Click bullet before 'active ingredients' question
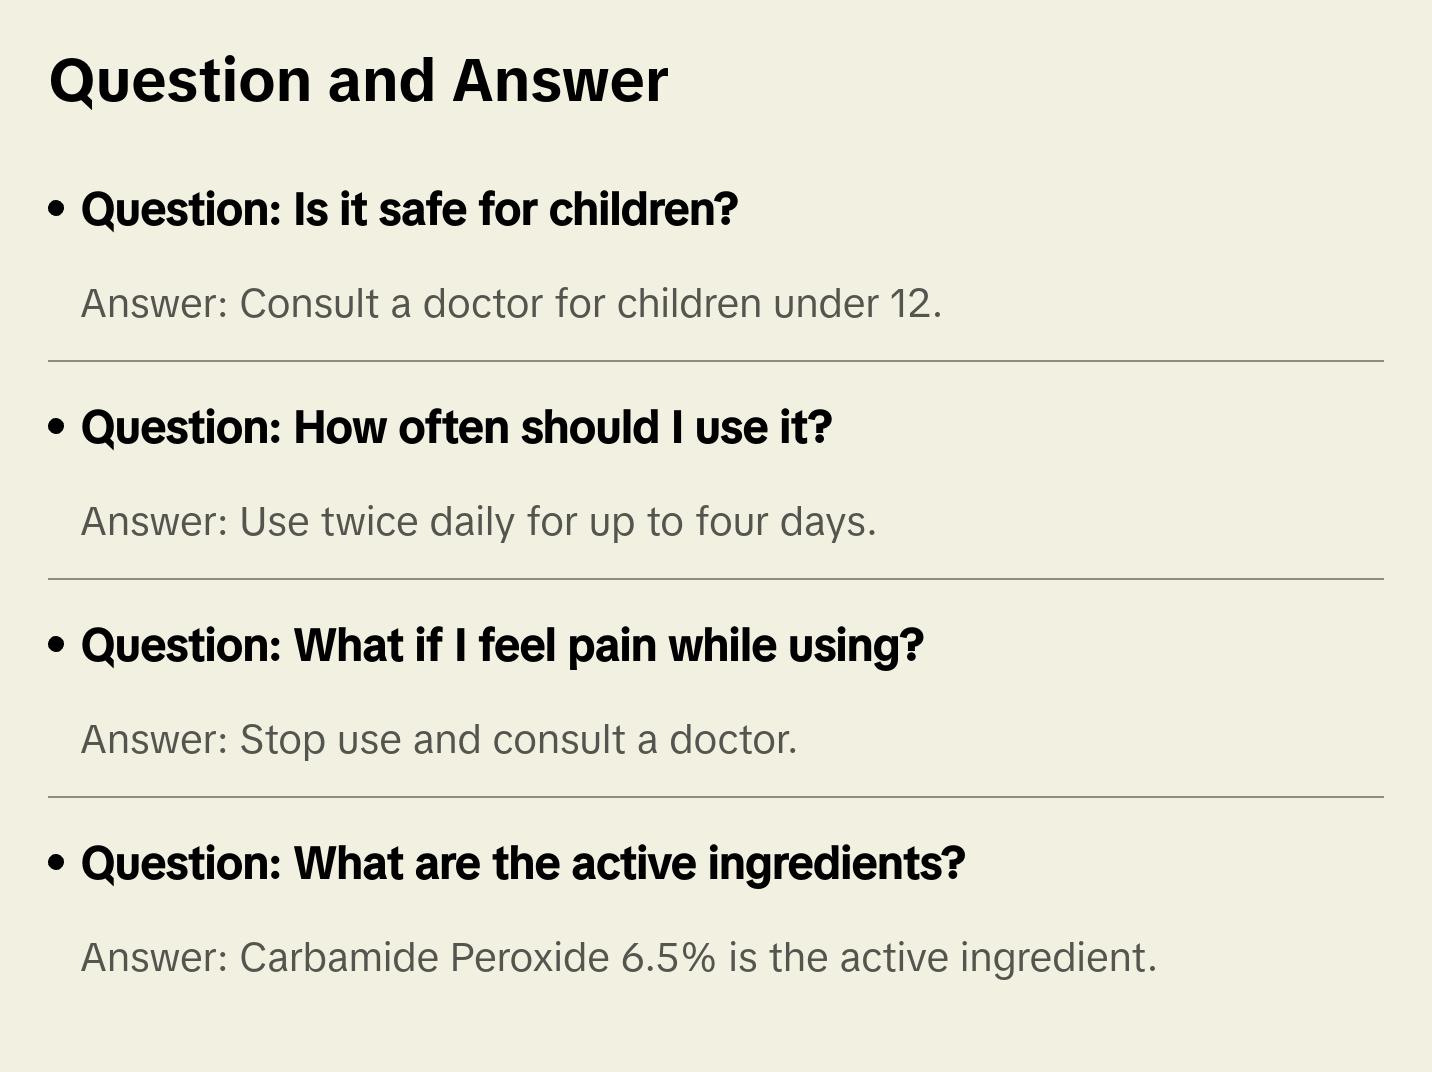This screenshot has width=1432, height=1072. 57,864
